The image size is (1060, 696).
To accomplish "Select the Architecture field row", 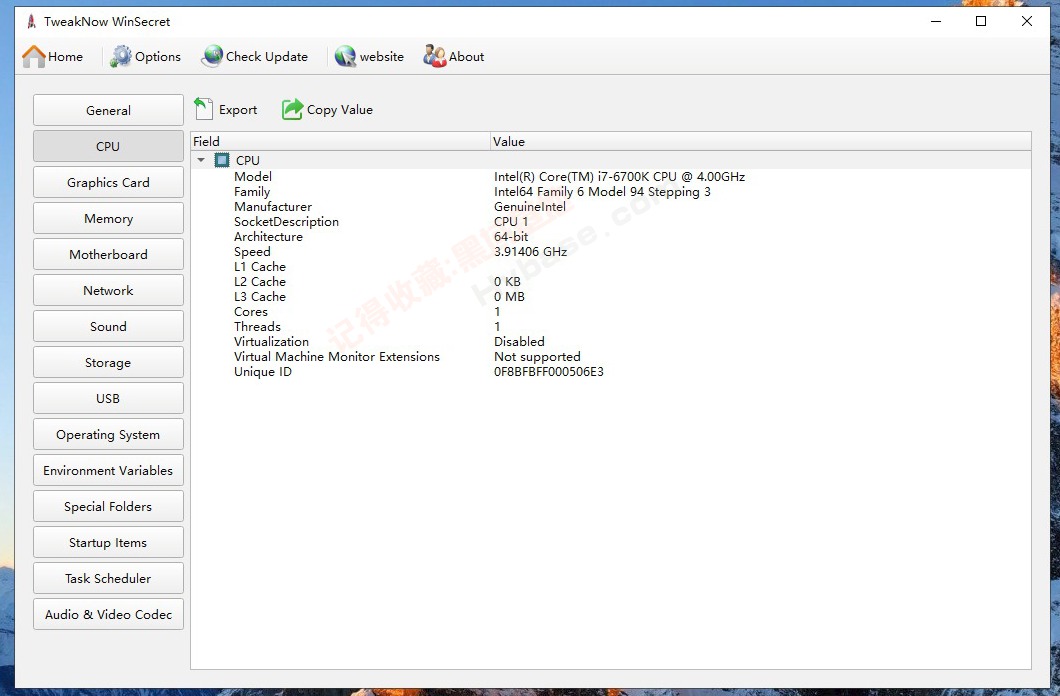I will (611, 237).
